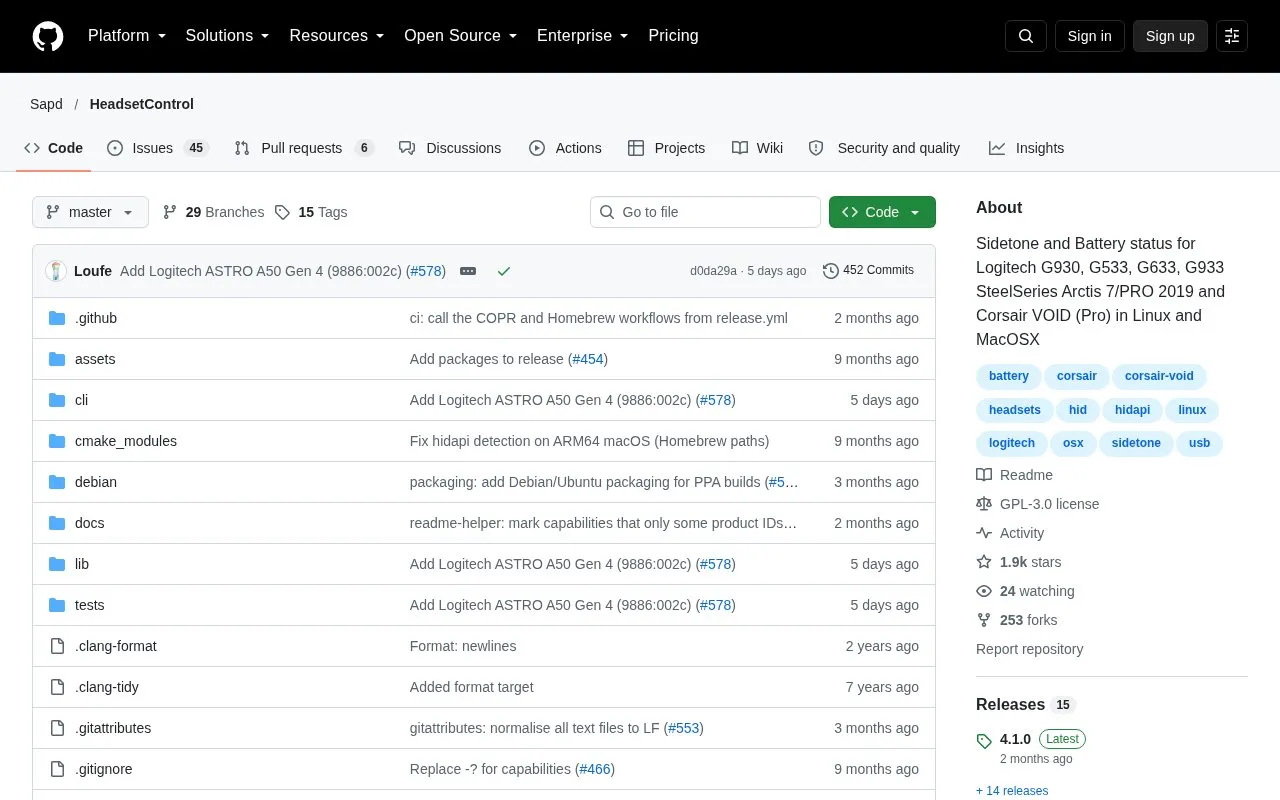Open the 29 Branches link
The height and width of the screenshot is (800, 1280).
coord(213,212)
